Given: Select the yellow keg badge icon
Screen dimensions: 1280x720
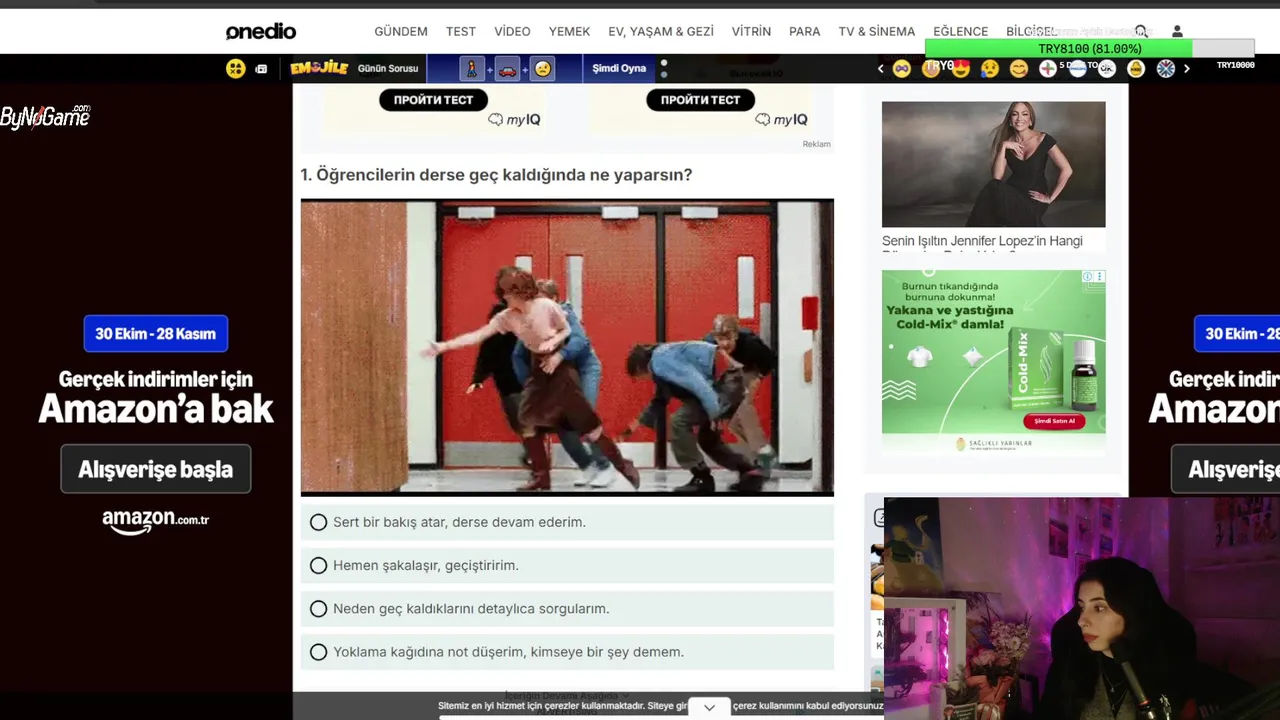Looking at the screenshot, I should (1136, 68).
